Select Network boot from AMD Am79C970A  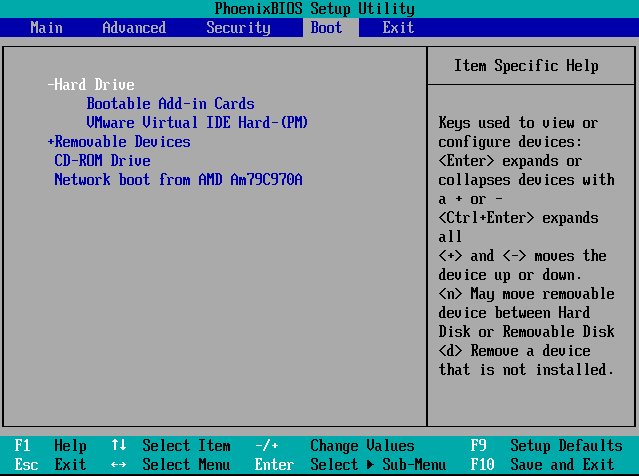[x=178, y=180]
